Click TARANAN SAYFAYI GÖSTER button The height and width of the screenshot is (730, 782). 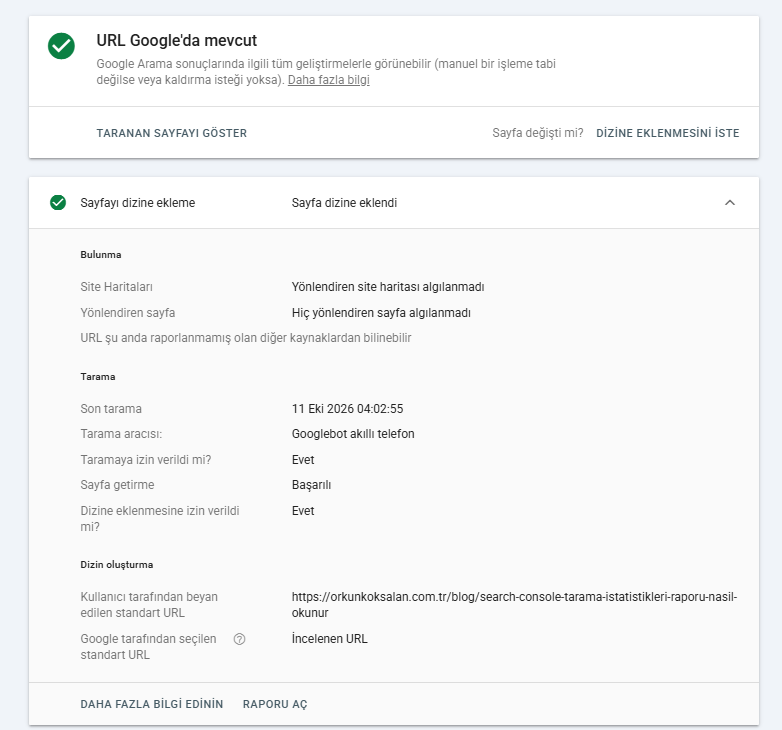click(x=172, y=133)
